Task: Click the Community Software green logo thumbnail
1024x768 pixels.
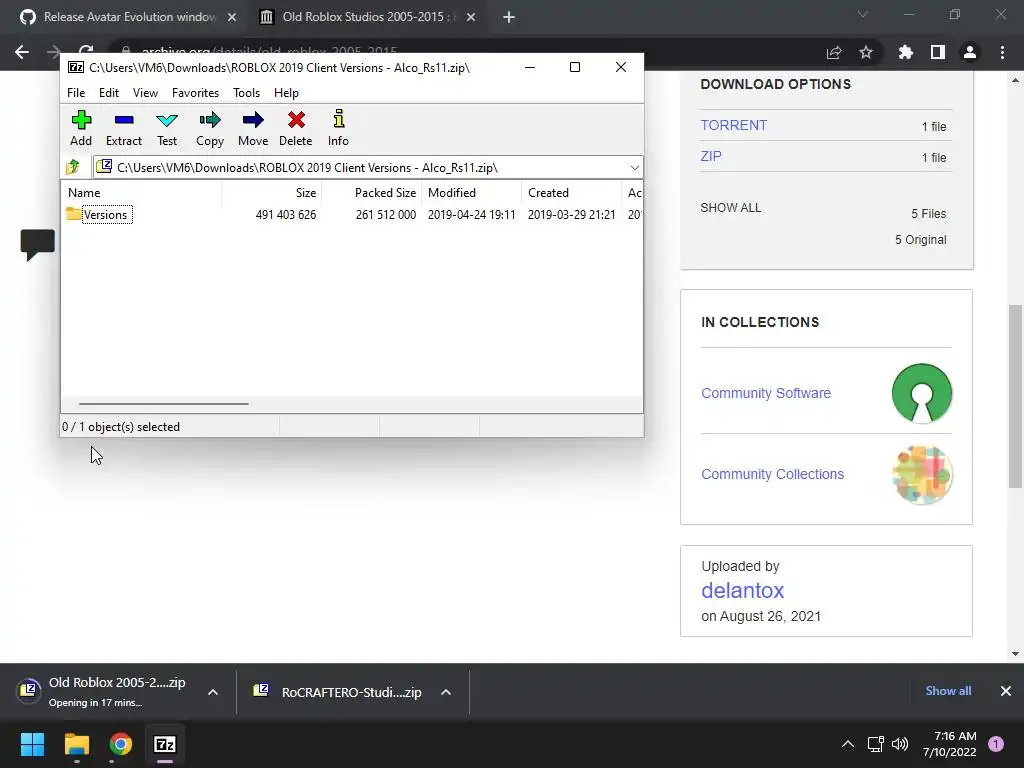Action: click(x=921, y=393)
